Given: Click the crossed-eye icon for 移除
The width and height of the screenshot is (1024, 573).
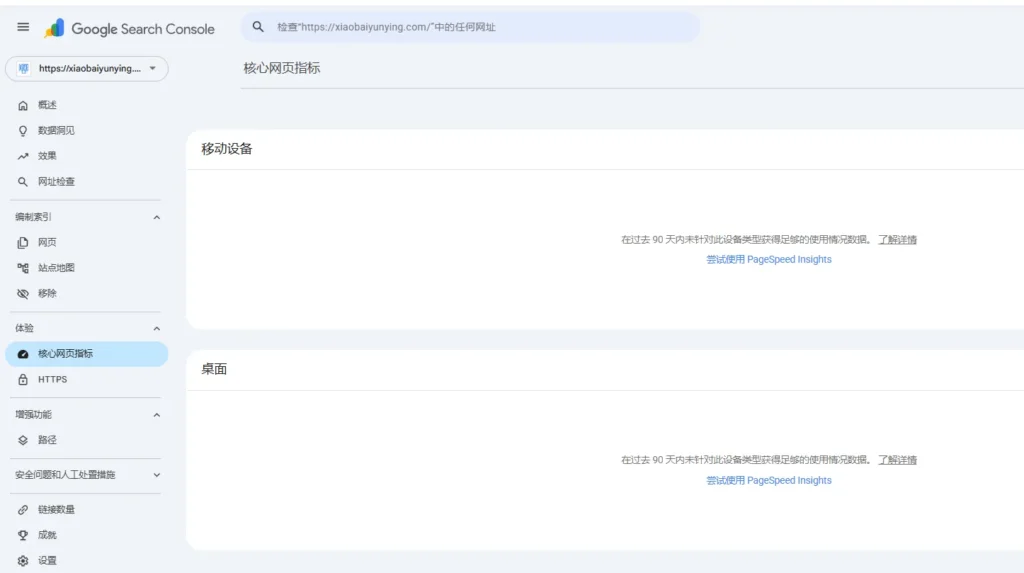Looking at the screenshot, I should click(23, 293).
